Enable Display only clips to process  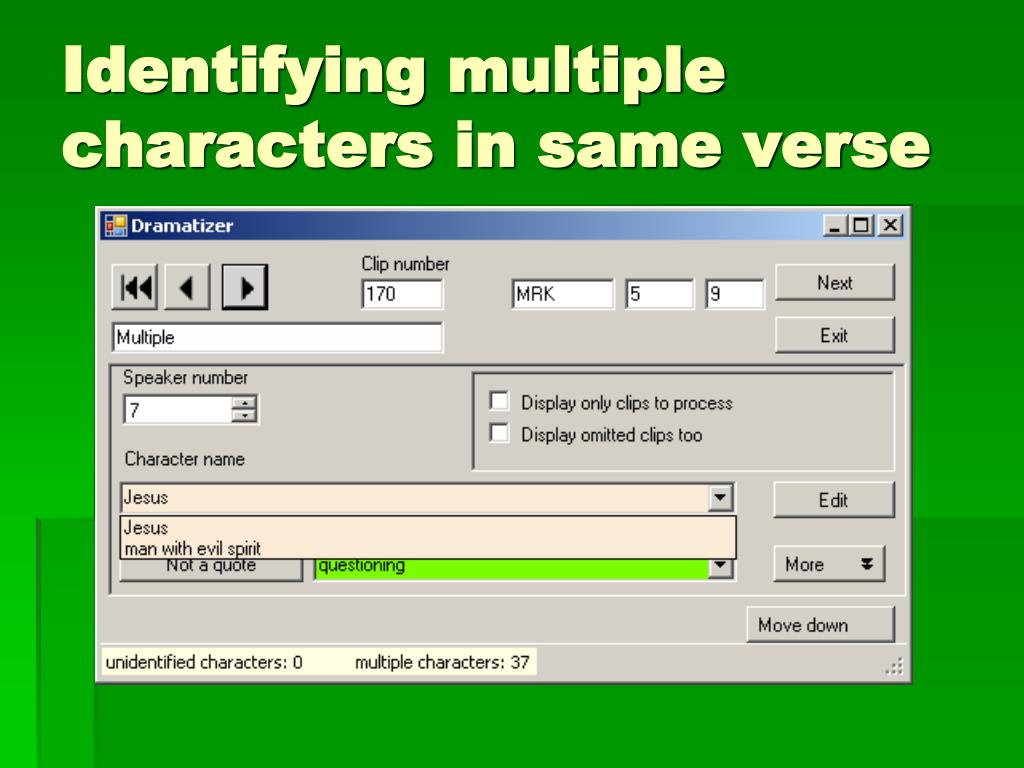pyautogui.click(x=500, y=401)
